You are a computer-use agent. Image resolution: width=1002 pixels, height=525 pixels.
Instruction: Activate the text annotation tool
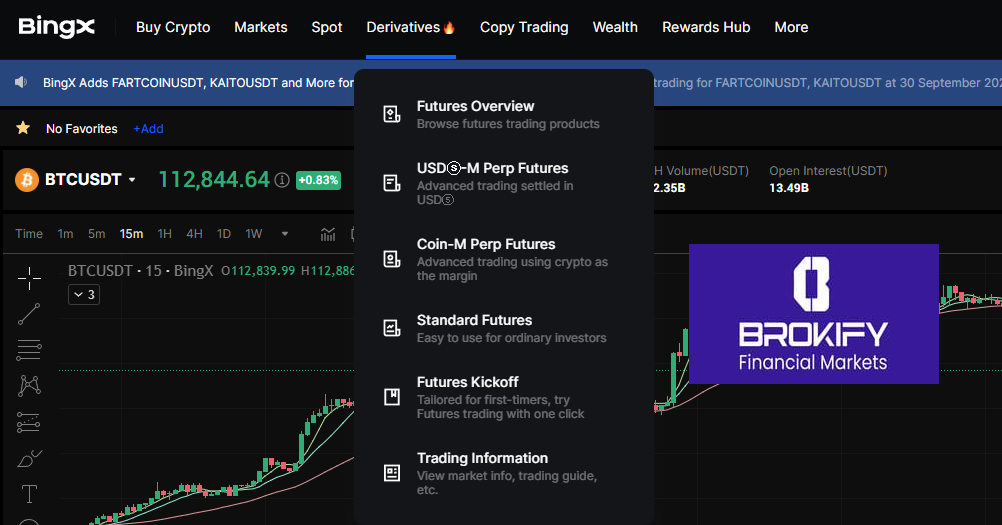coord(29,494)
